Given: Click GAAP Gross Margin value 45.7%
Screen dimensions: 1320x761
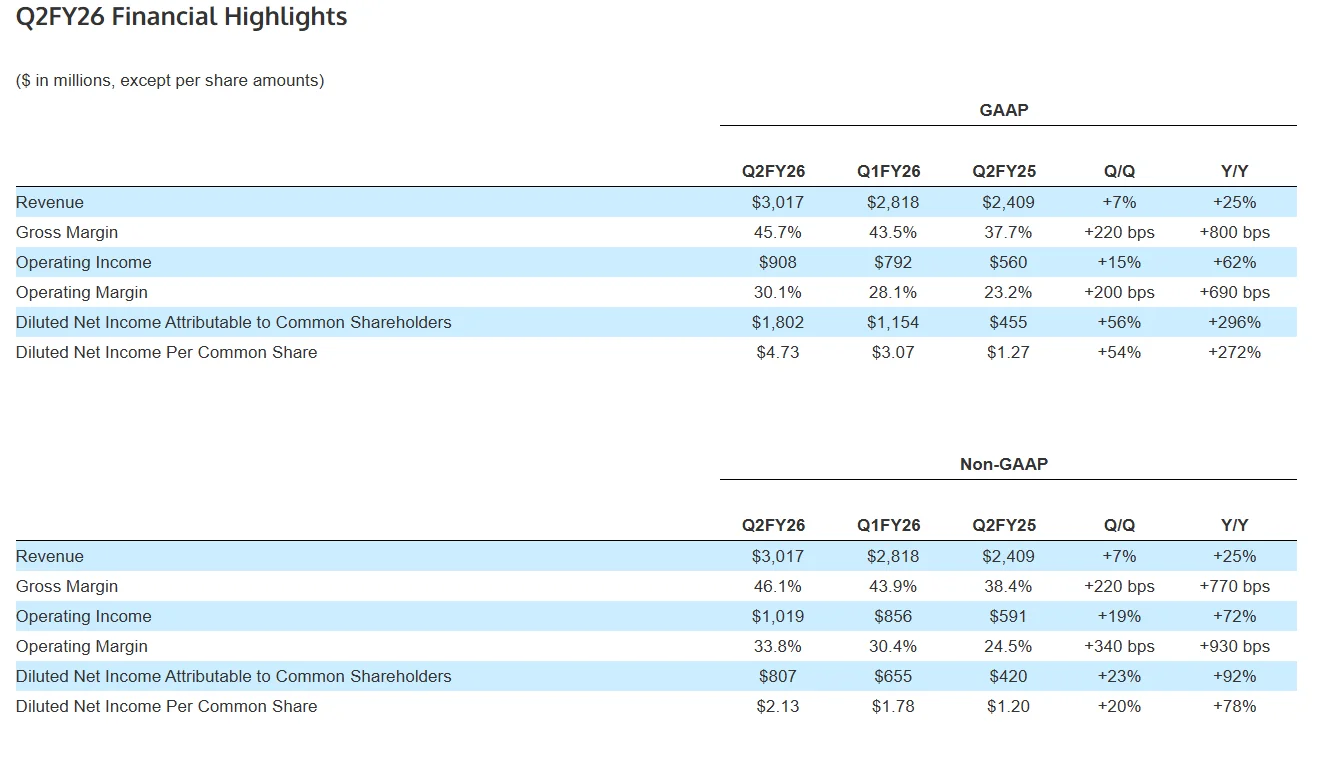Looking at the screenshot, I should pos(777,232).
